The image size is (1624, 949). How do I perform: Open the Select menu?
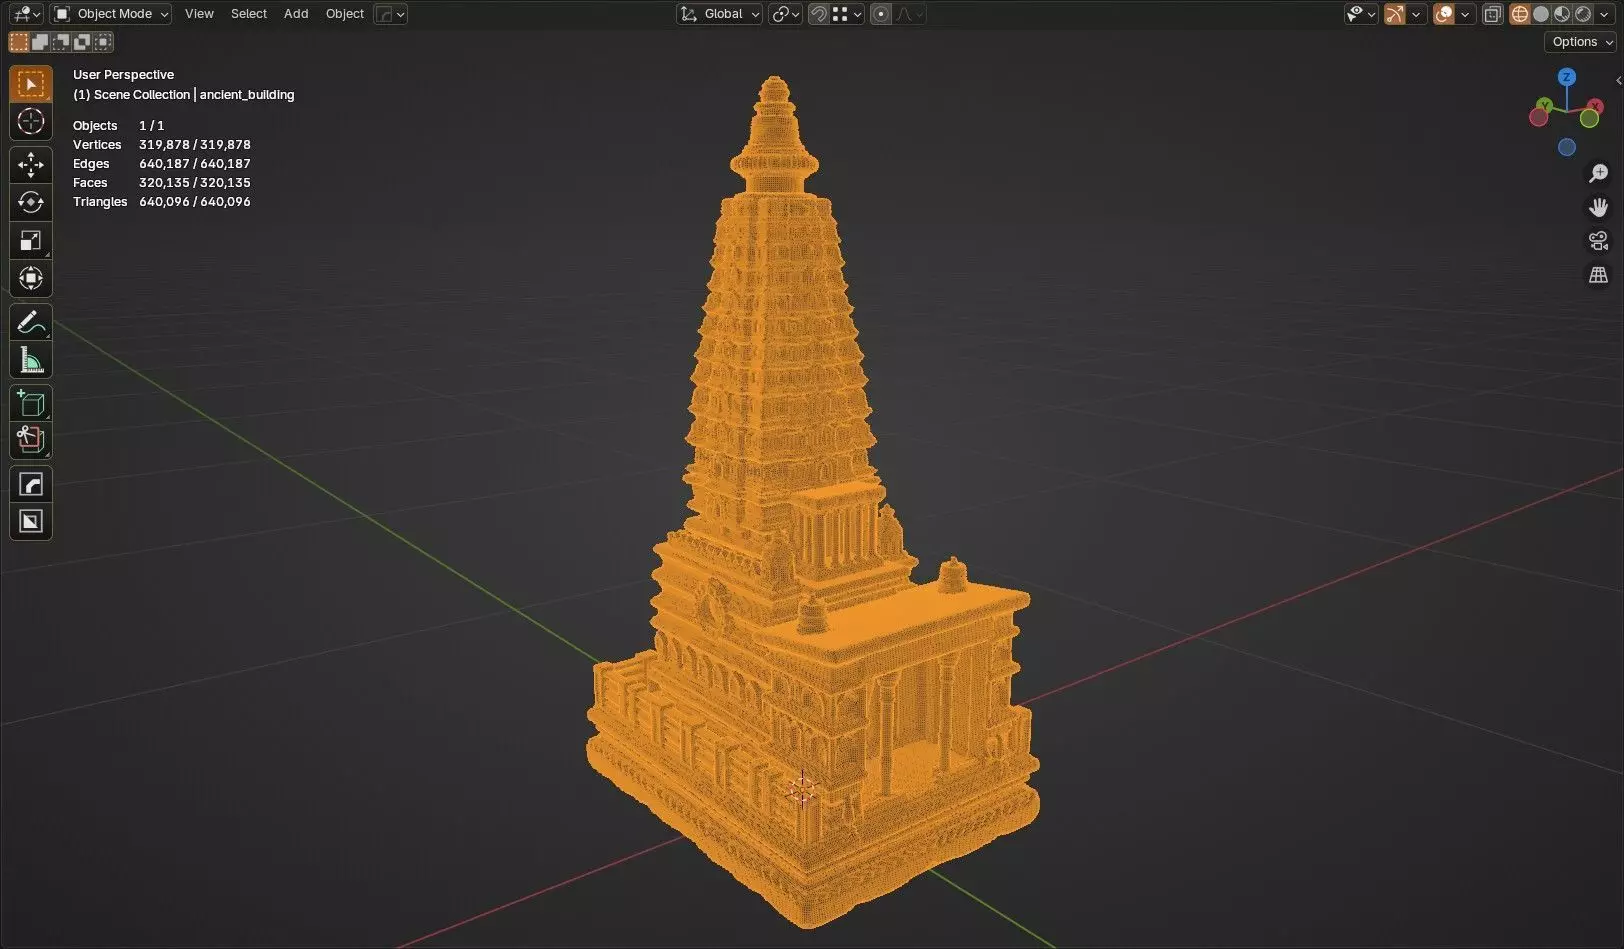[x=249, y=14]
